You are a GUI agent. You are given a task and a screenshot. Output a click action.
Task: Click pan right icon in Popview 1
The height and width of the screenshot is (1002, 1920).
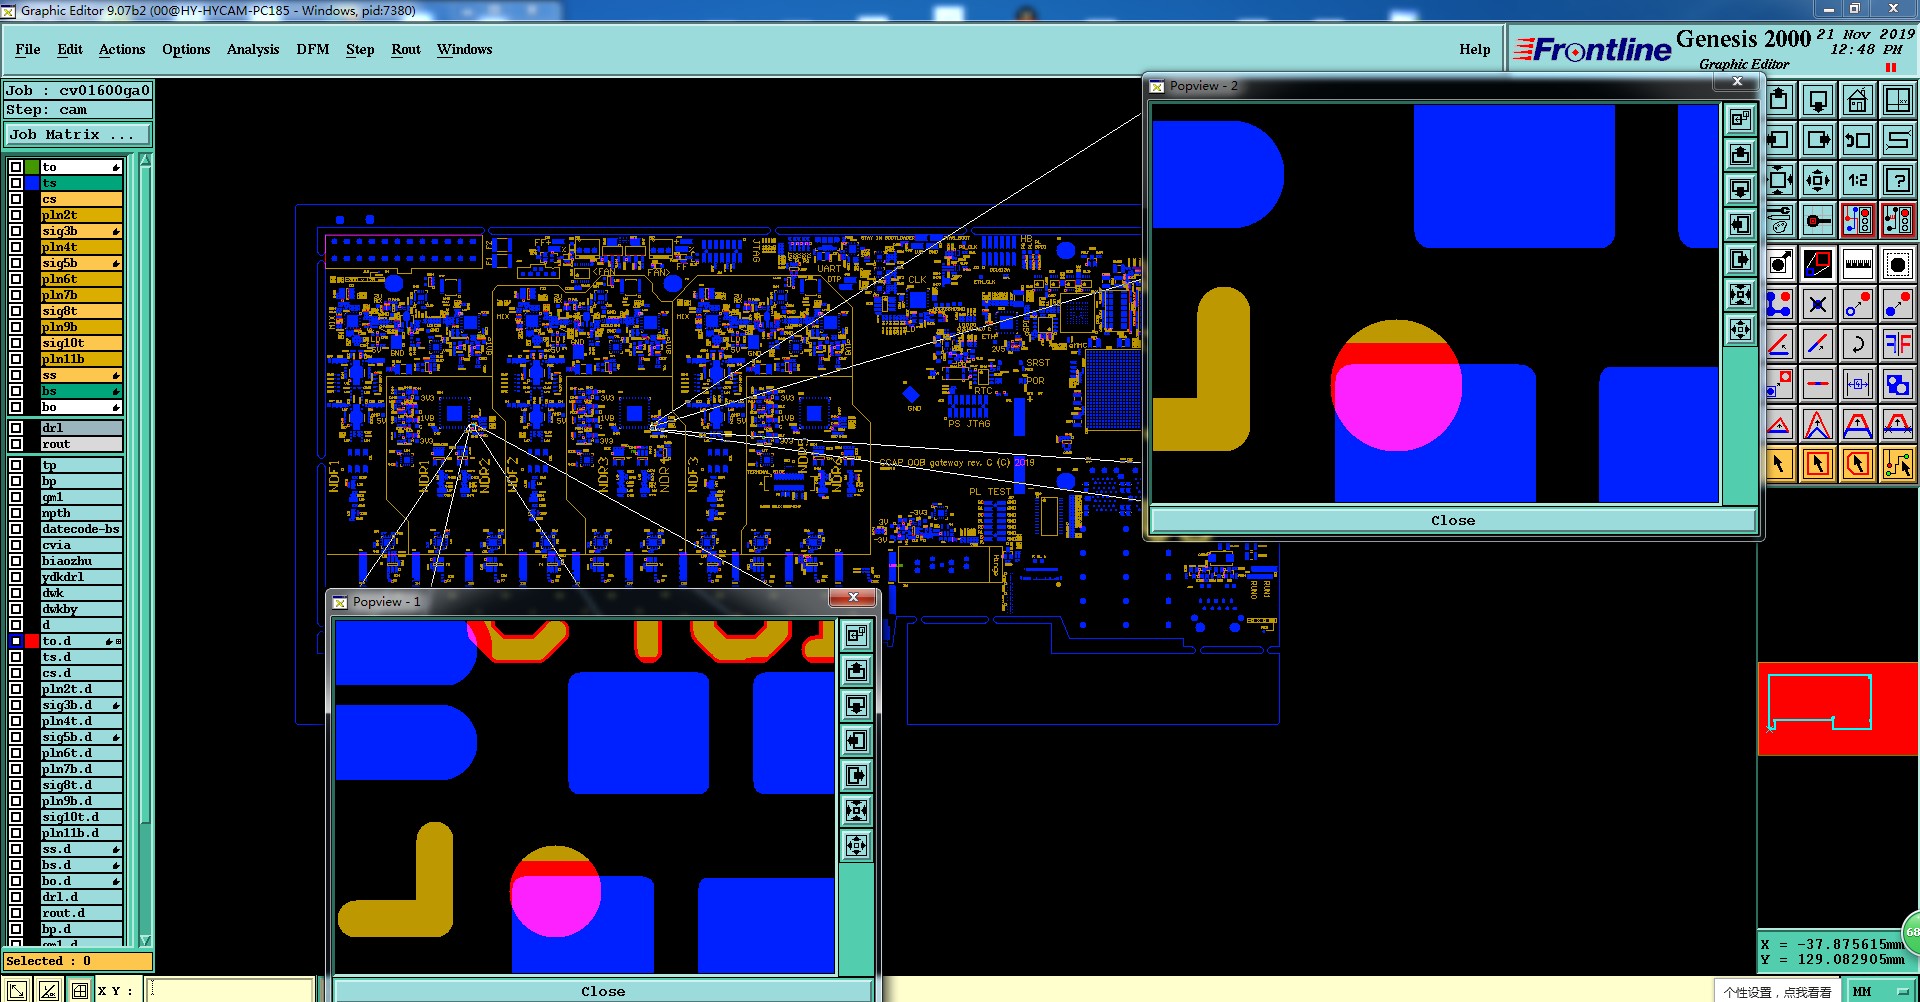[856, 775]
